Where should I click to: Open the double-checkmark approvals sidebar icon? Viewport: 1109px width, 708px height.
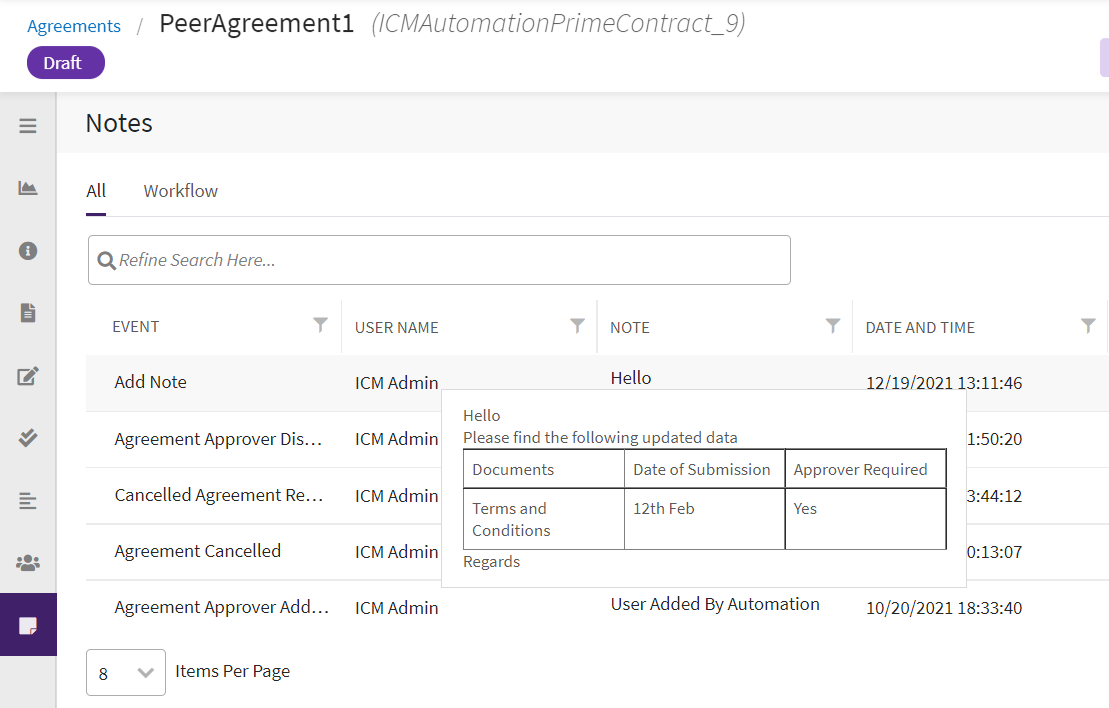point(28,438)
